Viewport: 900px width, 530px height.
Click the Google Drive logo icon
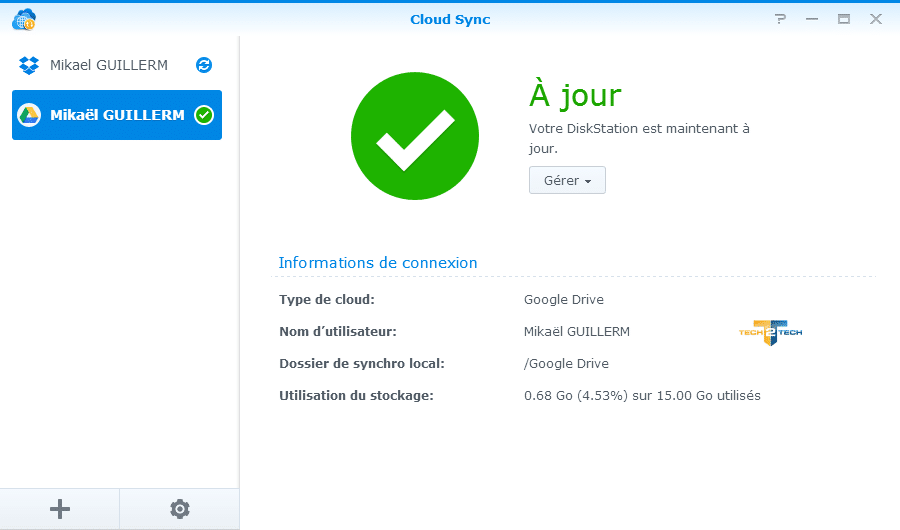point(29,115)
